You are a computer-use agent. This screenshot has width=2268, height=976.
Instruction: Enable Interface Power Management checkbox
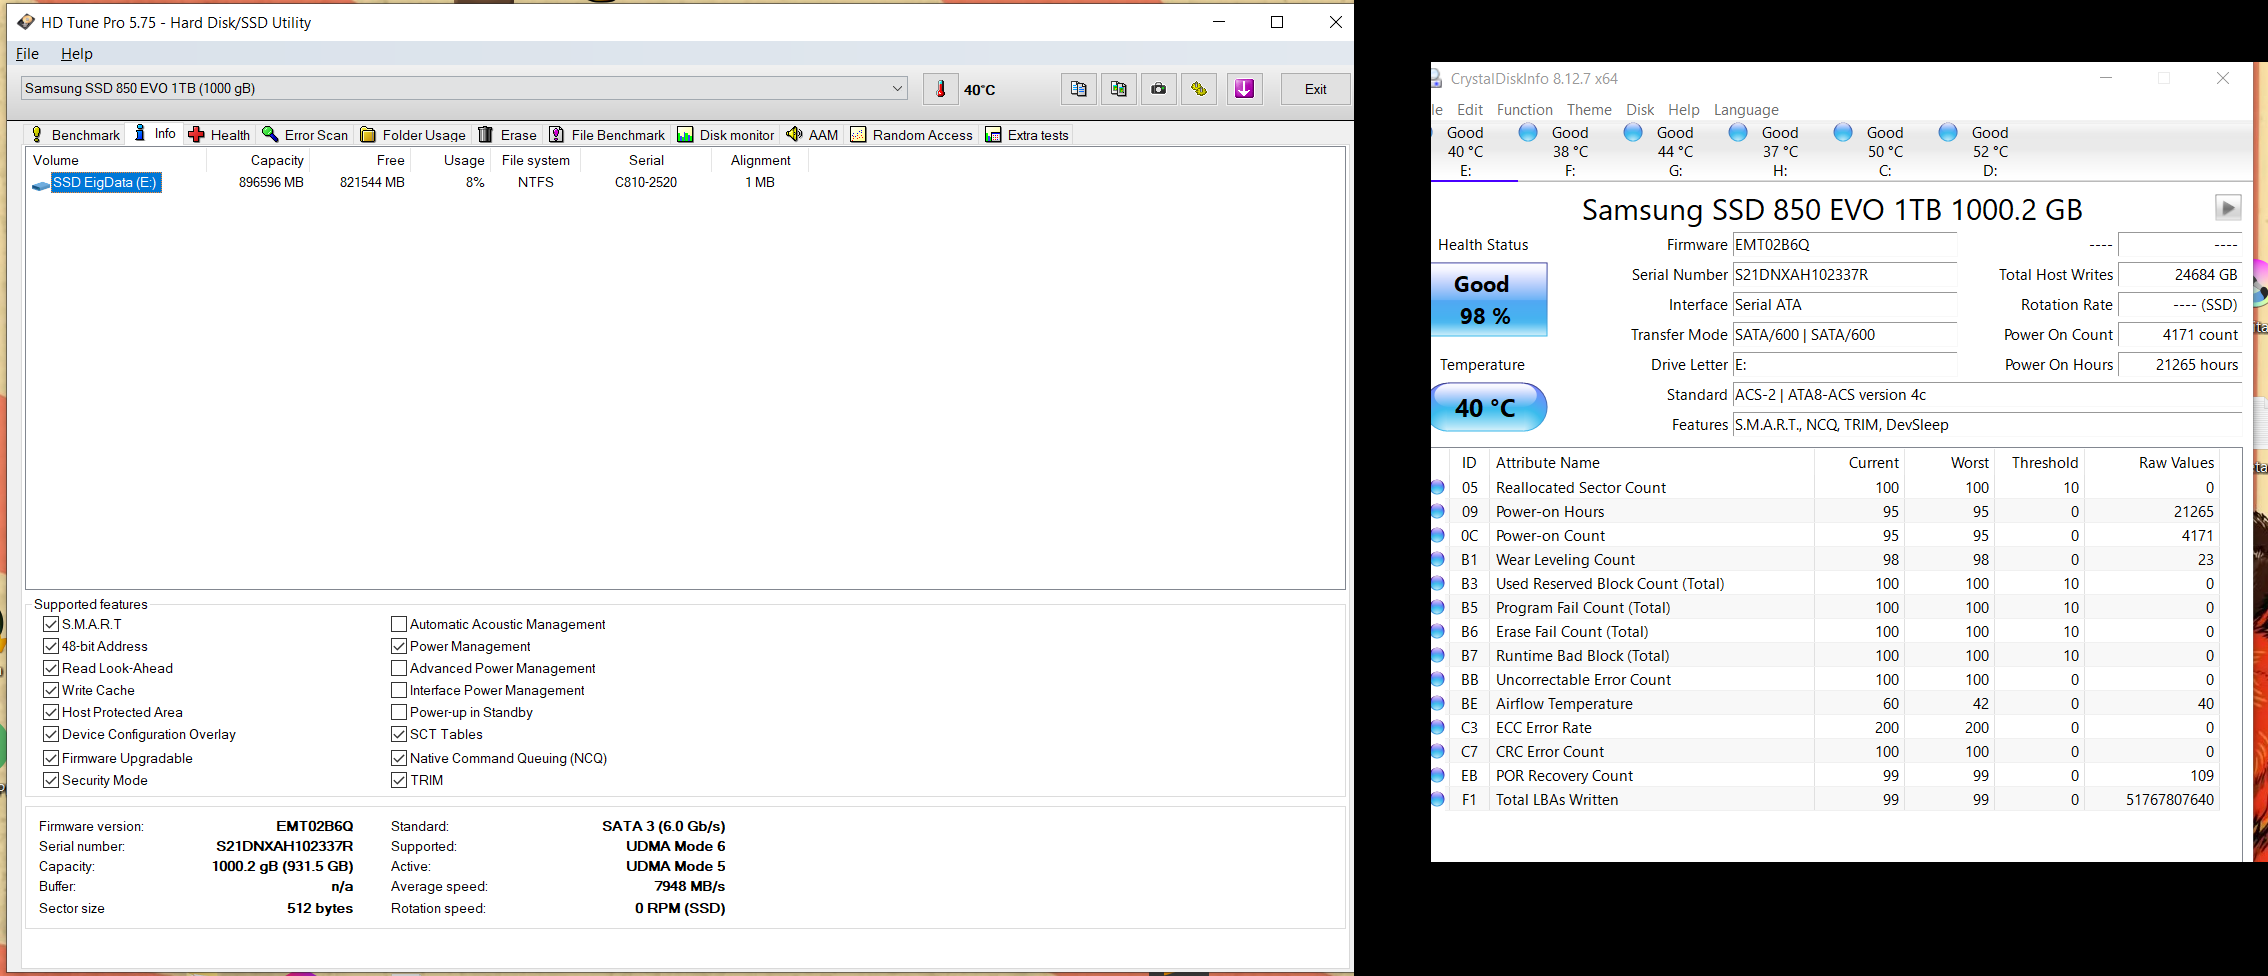click(399, 690)
